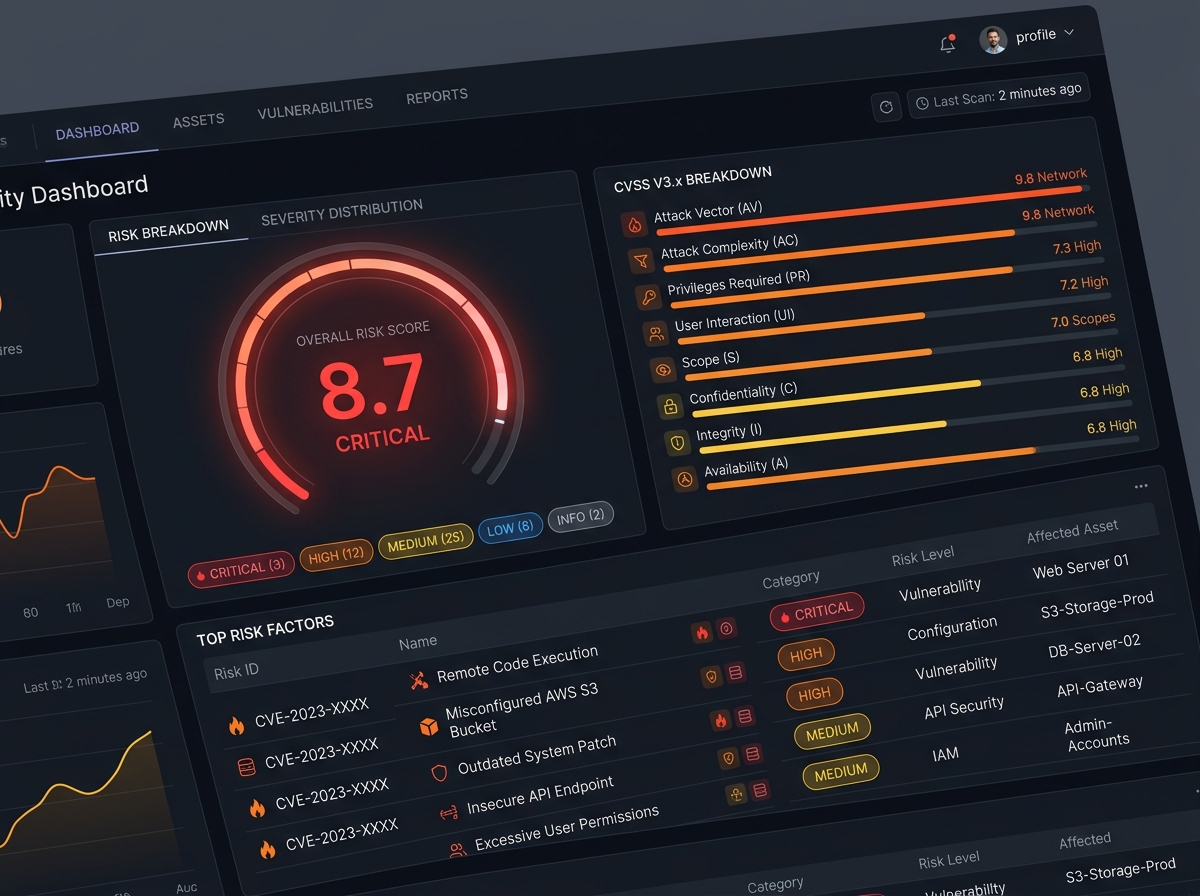
Task: Click the Privileges Required key icon
Action: [648, 298]
